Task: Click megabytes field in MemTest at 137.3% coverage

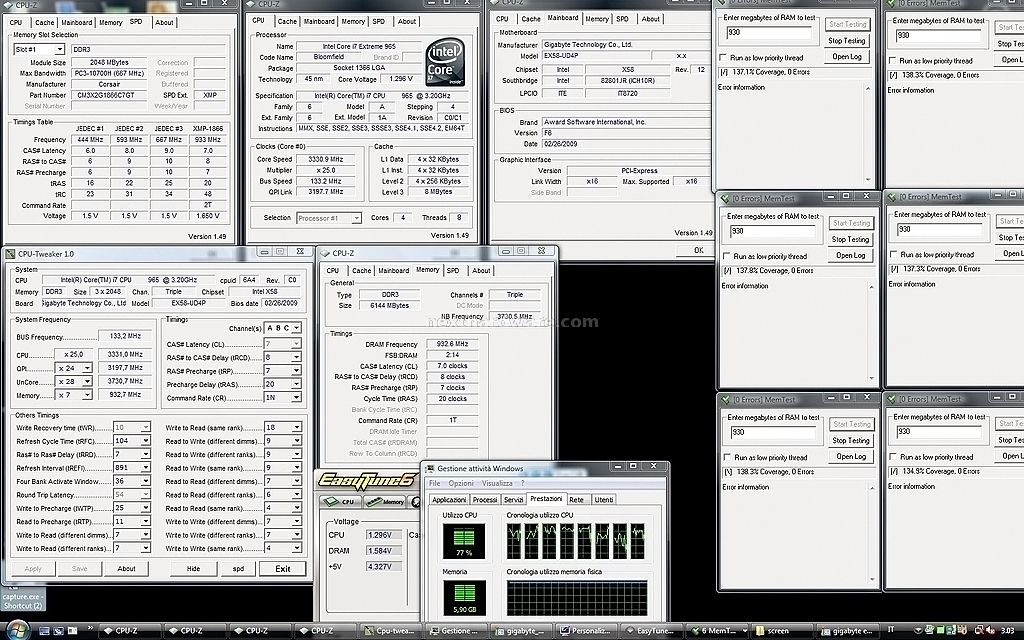Action: [x=939, y=229]
